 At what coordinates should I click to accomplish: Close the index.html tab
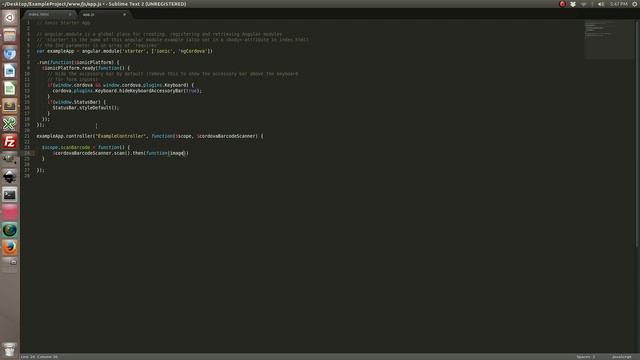(70, 14)
